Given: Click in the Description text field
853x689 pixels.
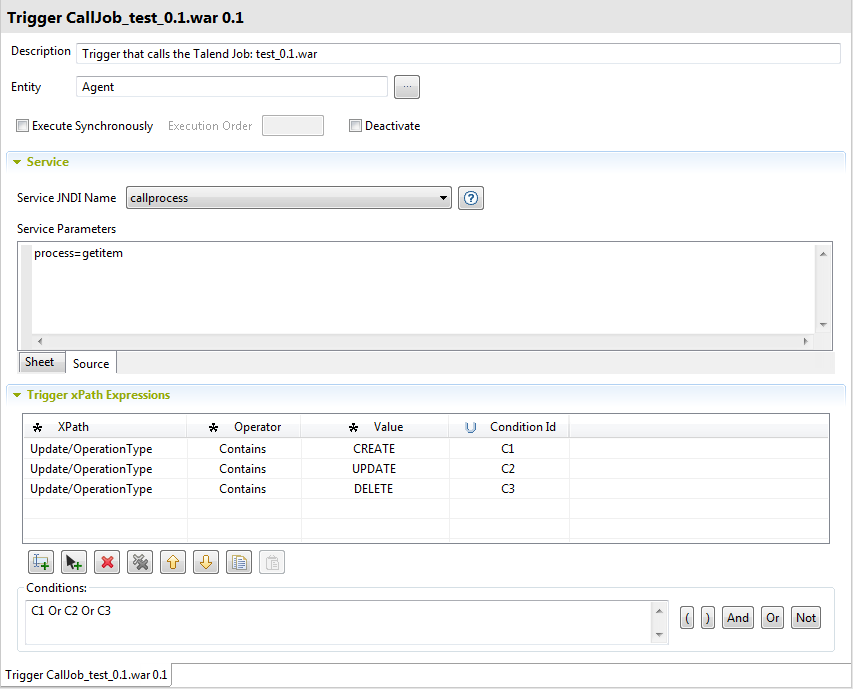Looking at the screenshot, I should click(458, 54).
